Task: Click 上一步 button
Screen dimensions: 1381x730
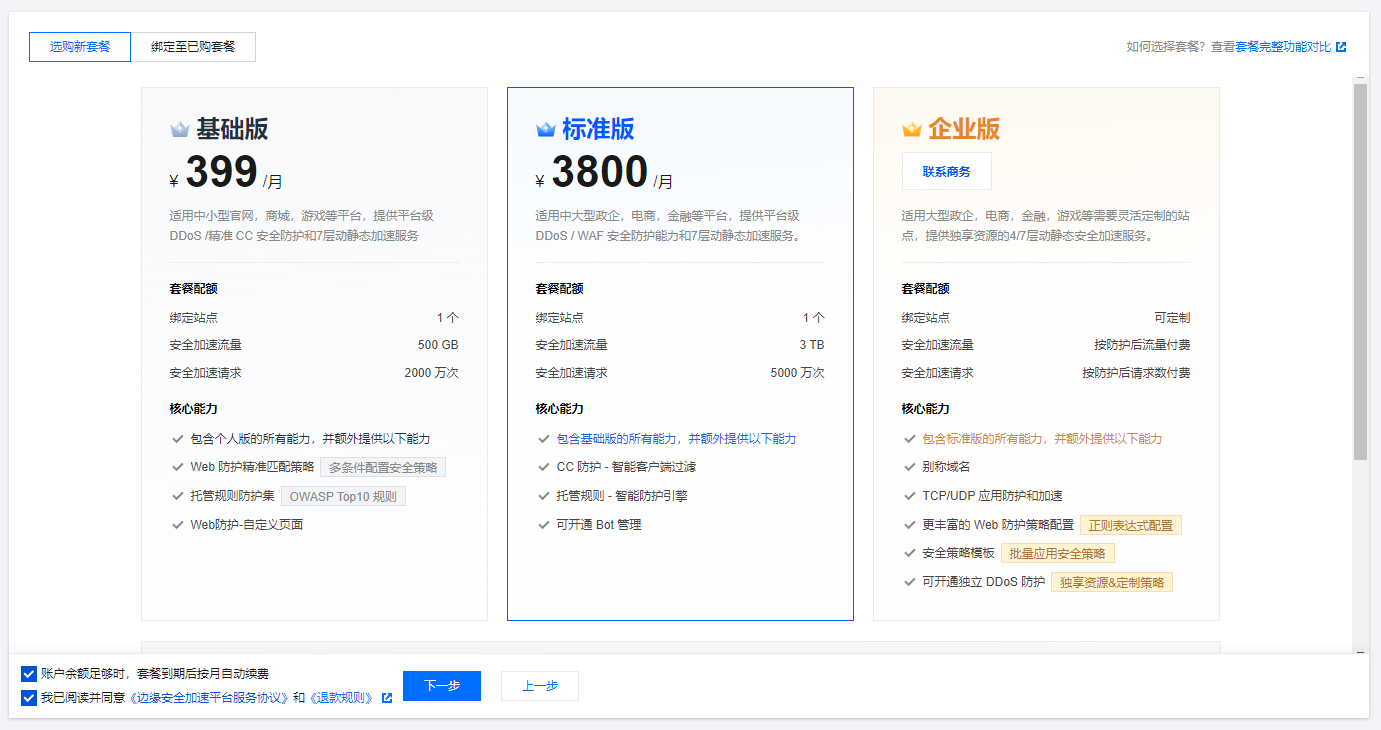Action: click(x=540, y=686)
